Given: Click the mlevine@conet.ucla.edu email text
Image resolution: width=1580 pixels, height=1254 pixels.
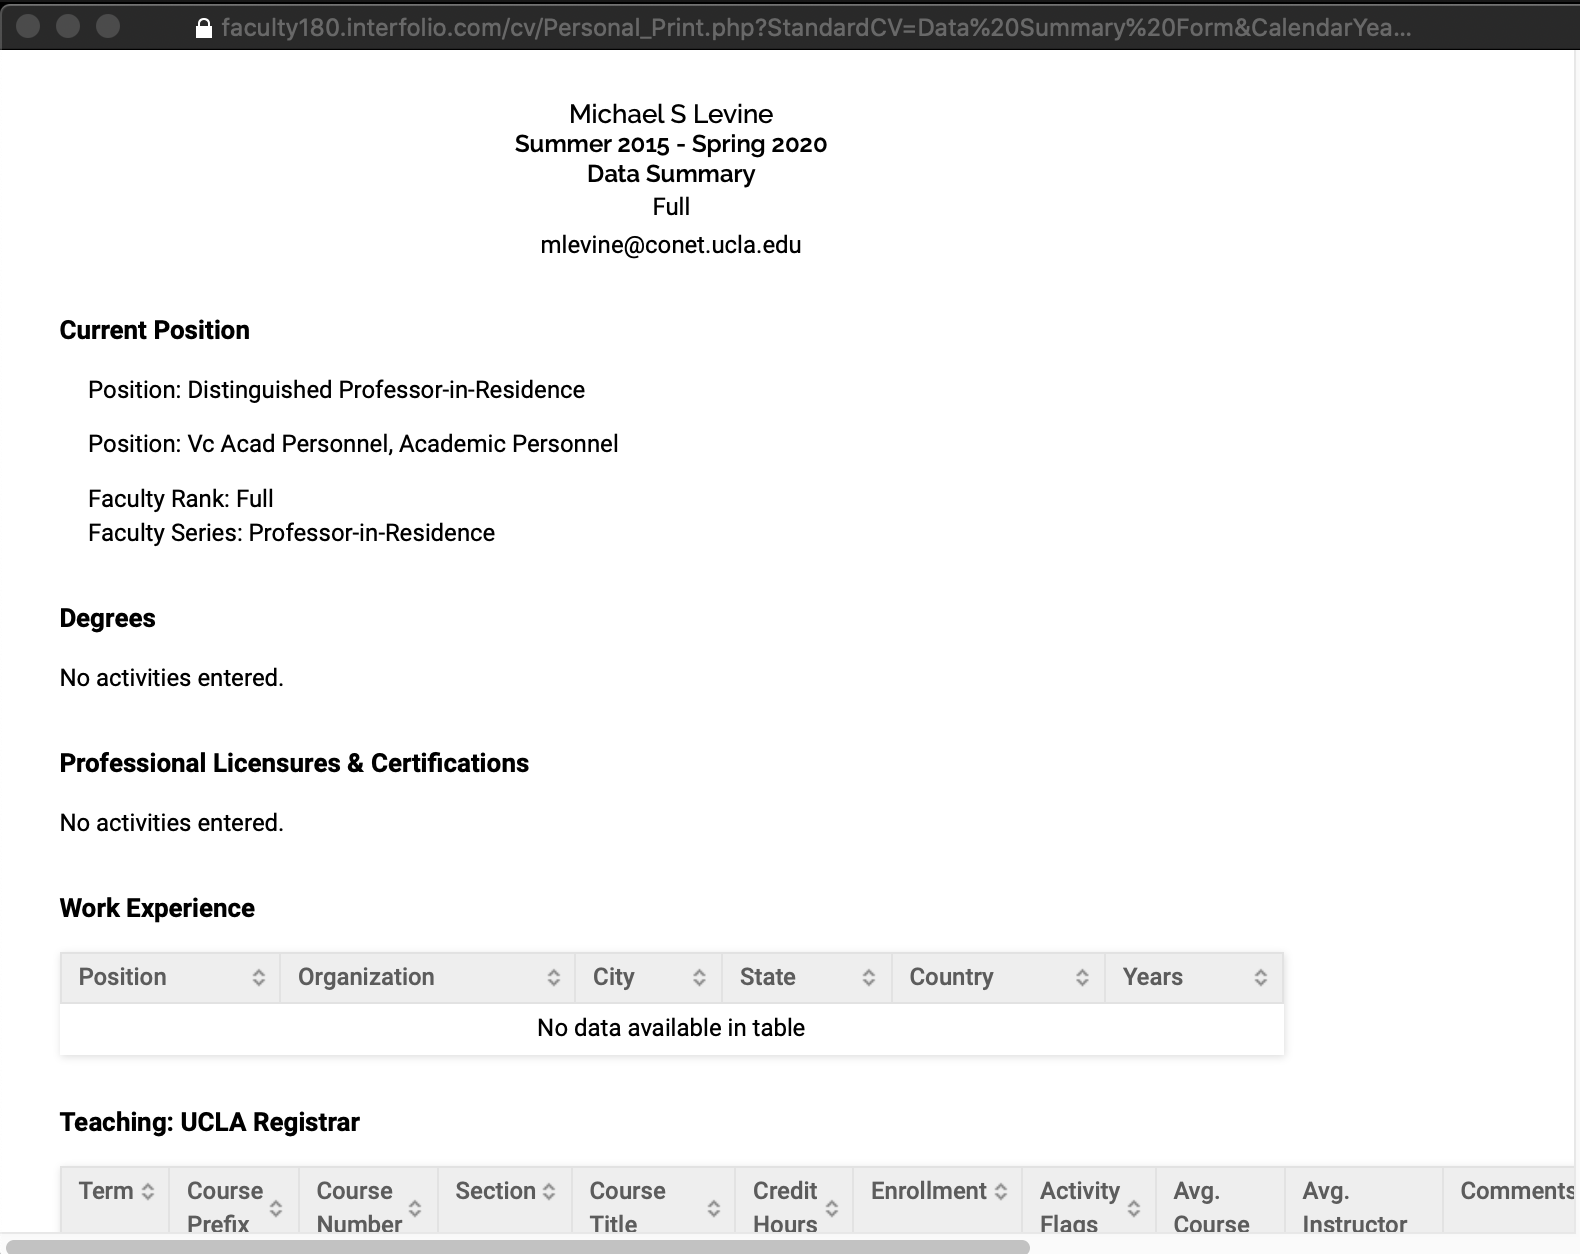Looking at the screenshot, I should pyautogui.click(x=671, y=245).
